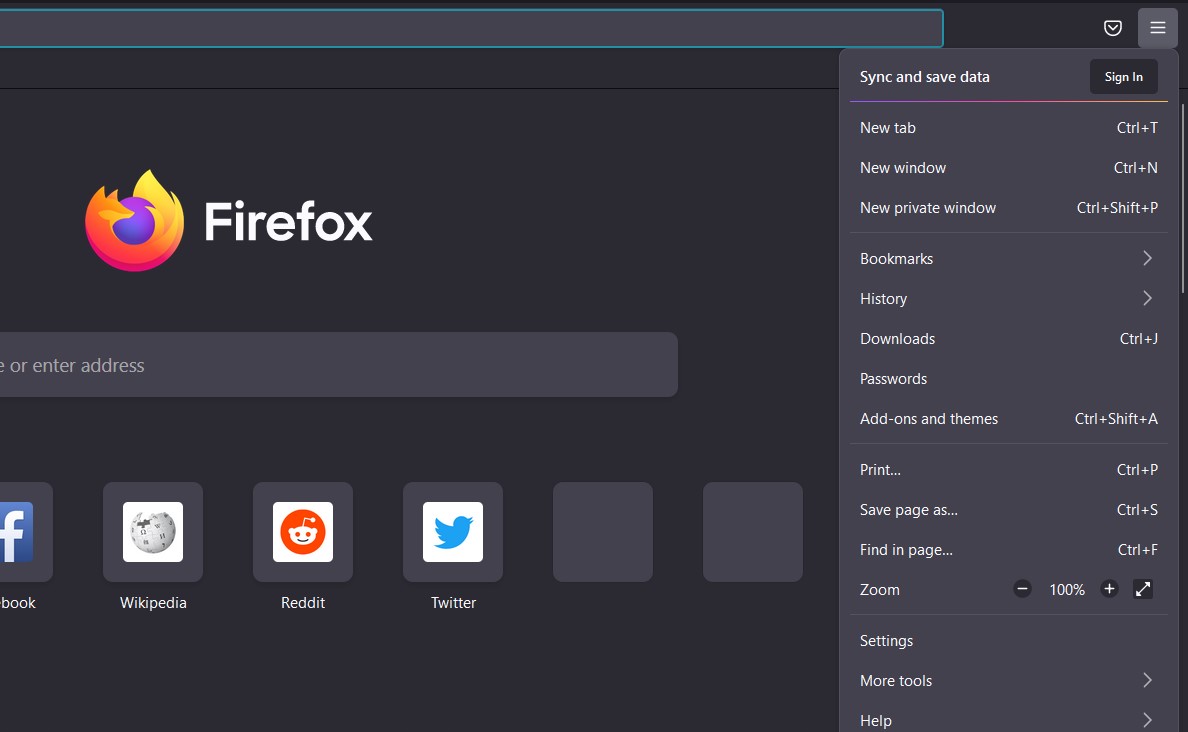Image resolution: width=1188 pixels, height=732 pixels.
Task: Open the Pocket saved pages icon
Action: click(1112, 28)
